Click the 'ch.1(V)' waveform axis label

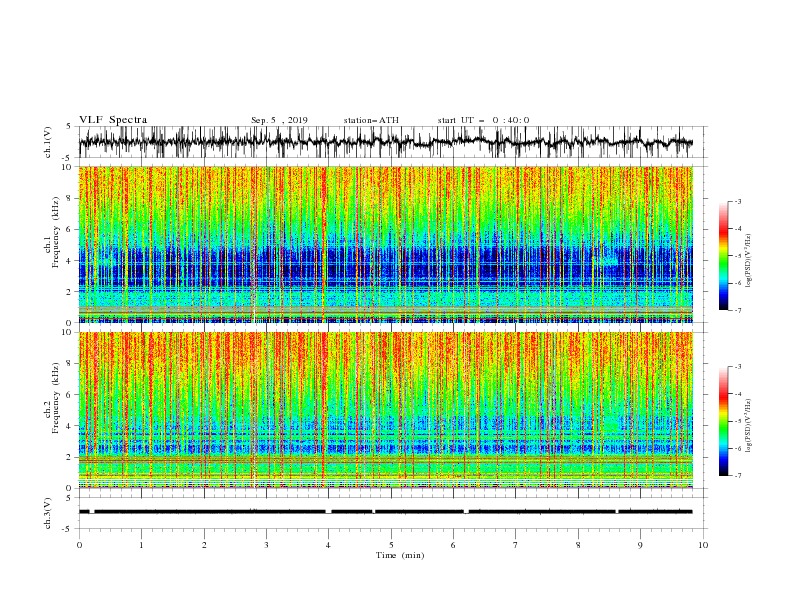pyautogui.click(x=48, y=142)
